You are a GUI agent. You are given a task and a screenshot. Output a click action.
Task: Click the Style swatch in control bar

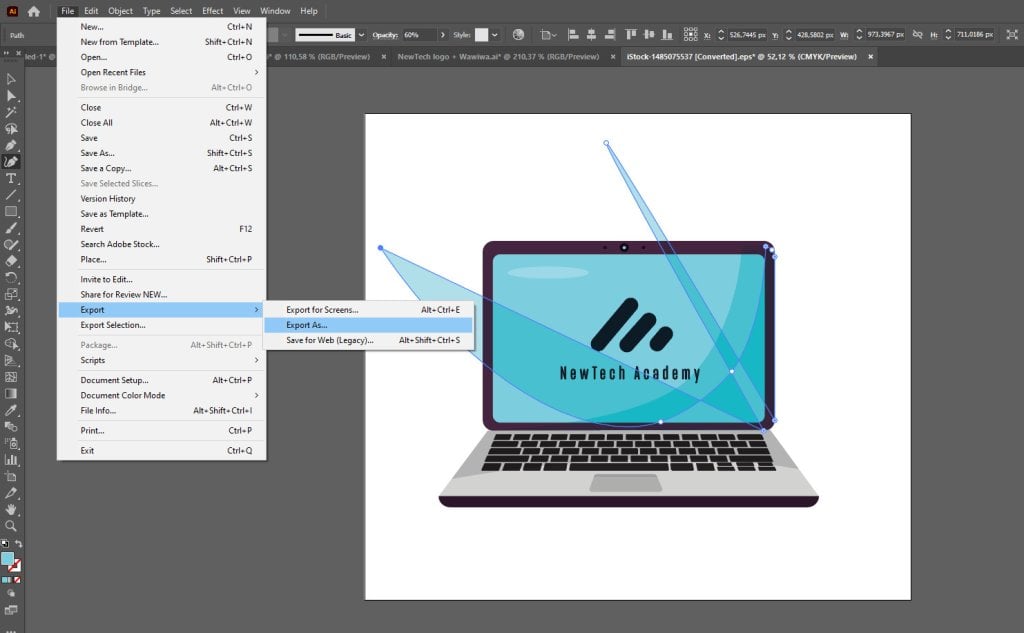[x=481, y=35]
